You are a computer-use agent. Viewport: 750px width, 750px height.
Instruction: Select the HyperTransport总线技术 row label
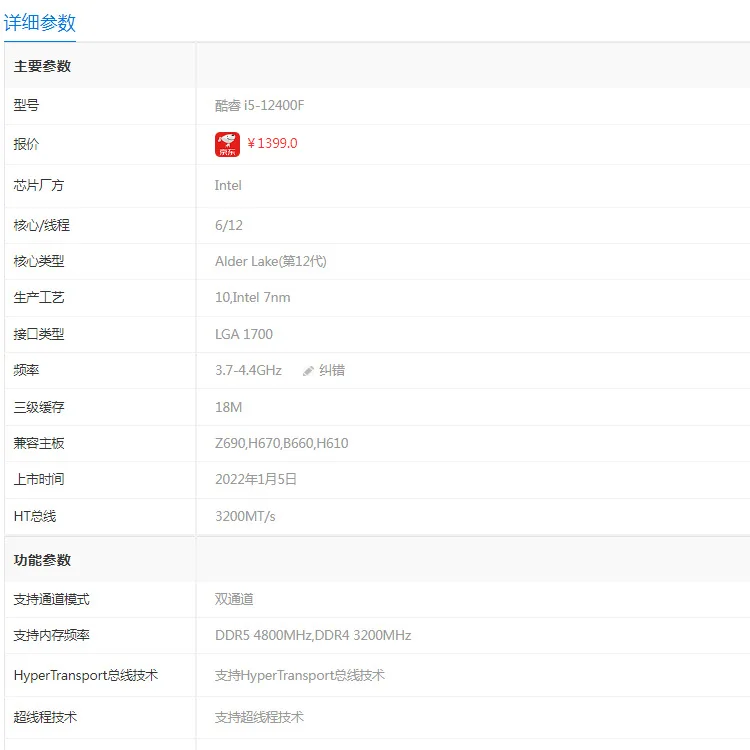(86, 675)
